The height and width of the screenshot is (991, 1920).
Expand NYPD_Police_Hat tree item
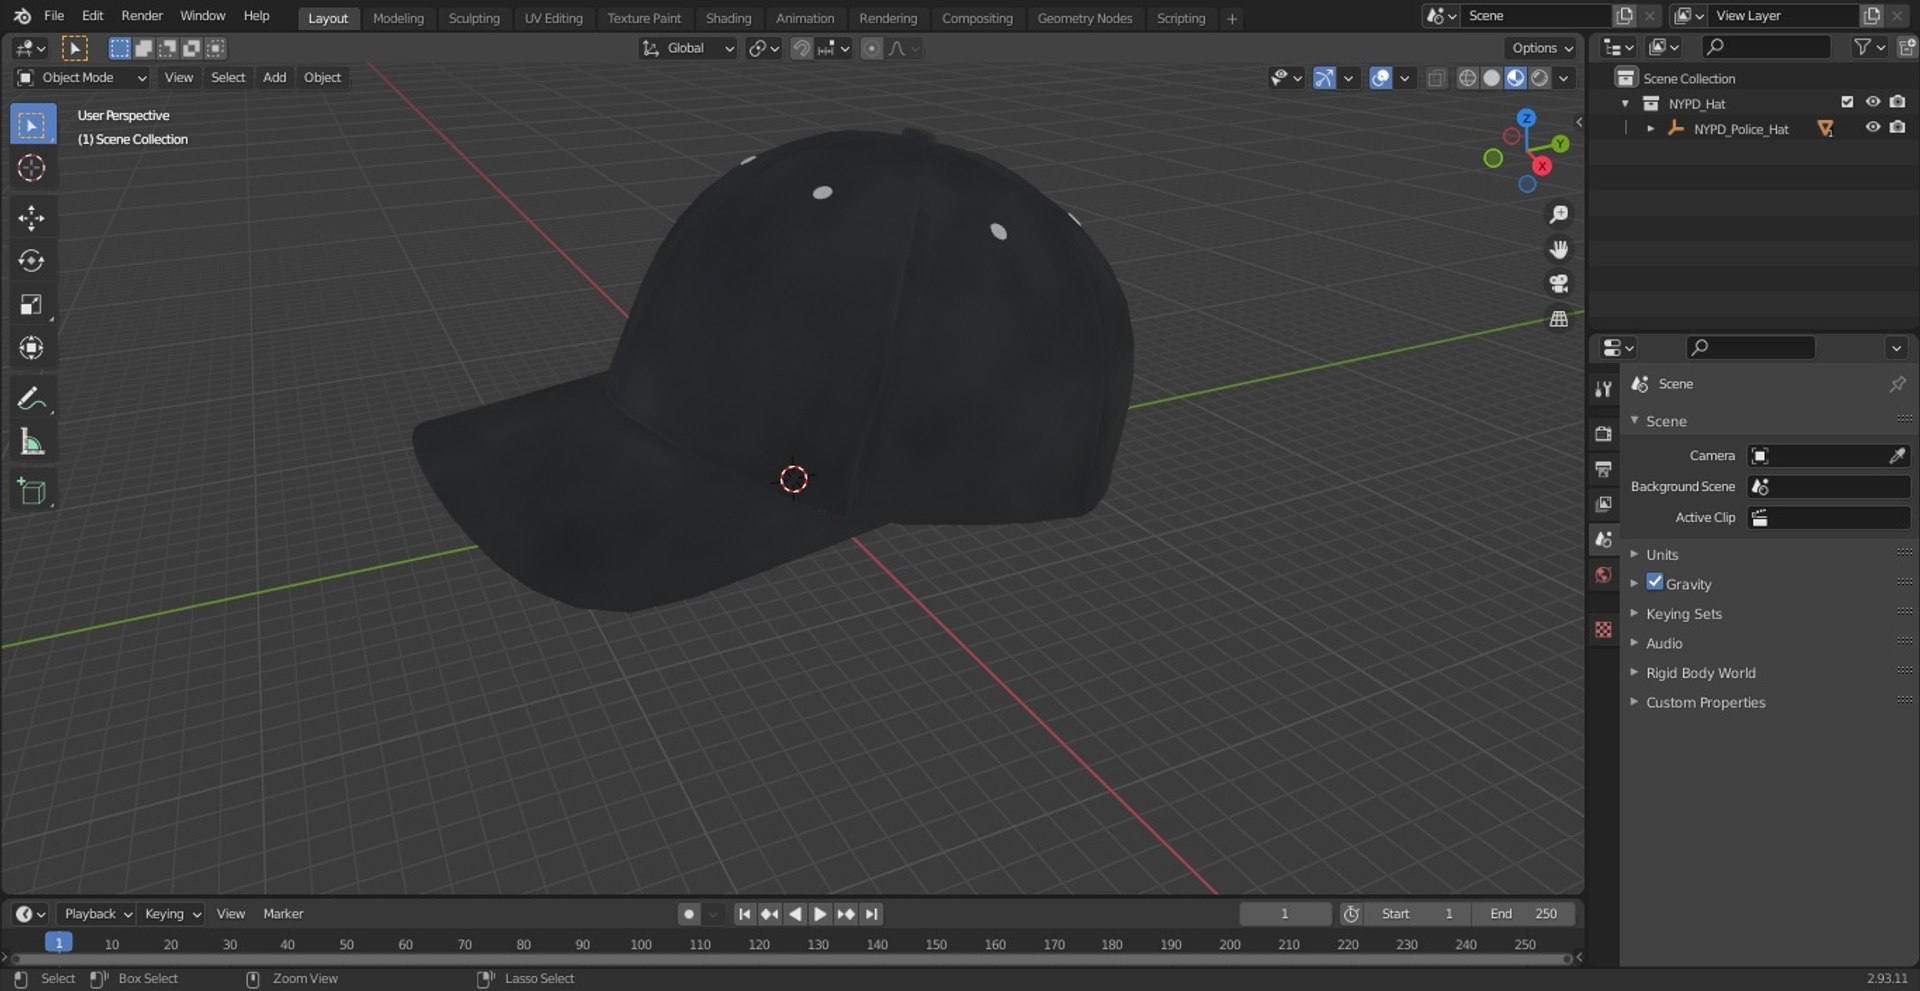(x=1650, y=129)
